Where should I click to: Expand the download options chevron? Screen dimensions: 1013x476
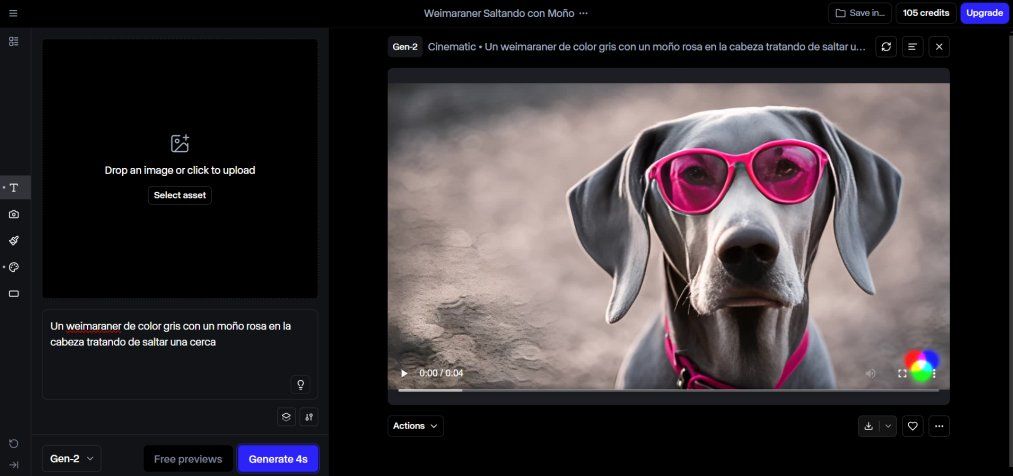click(888, 426)
